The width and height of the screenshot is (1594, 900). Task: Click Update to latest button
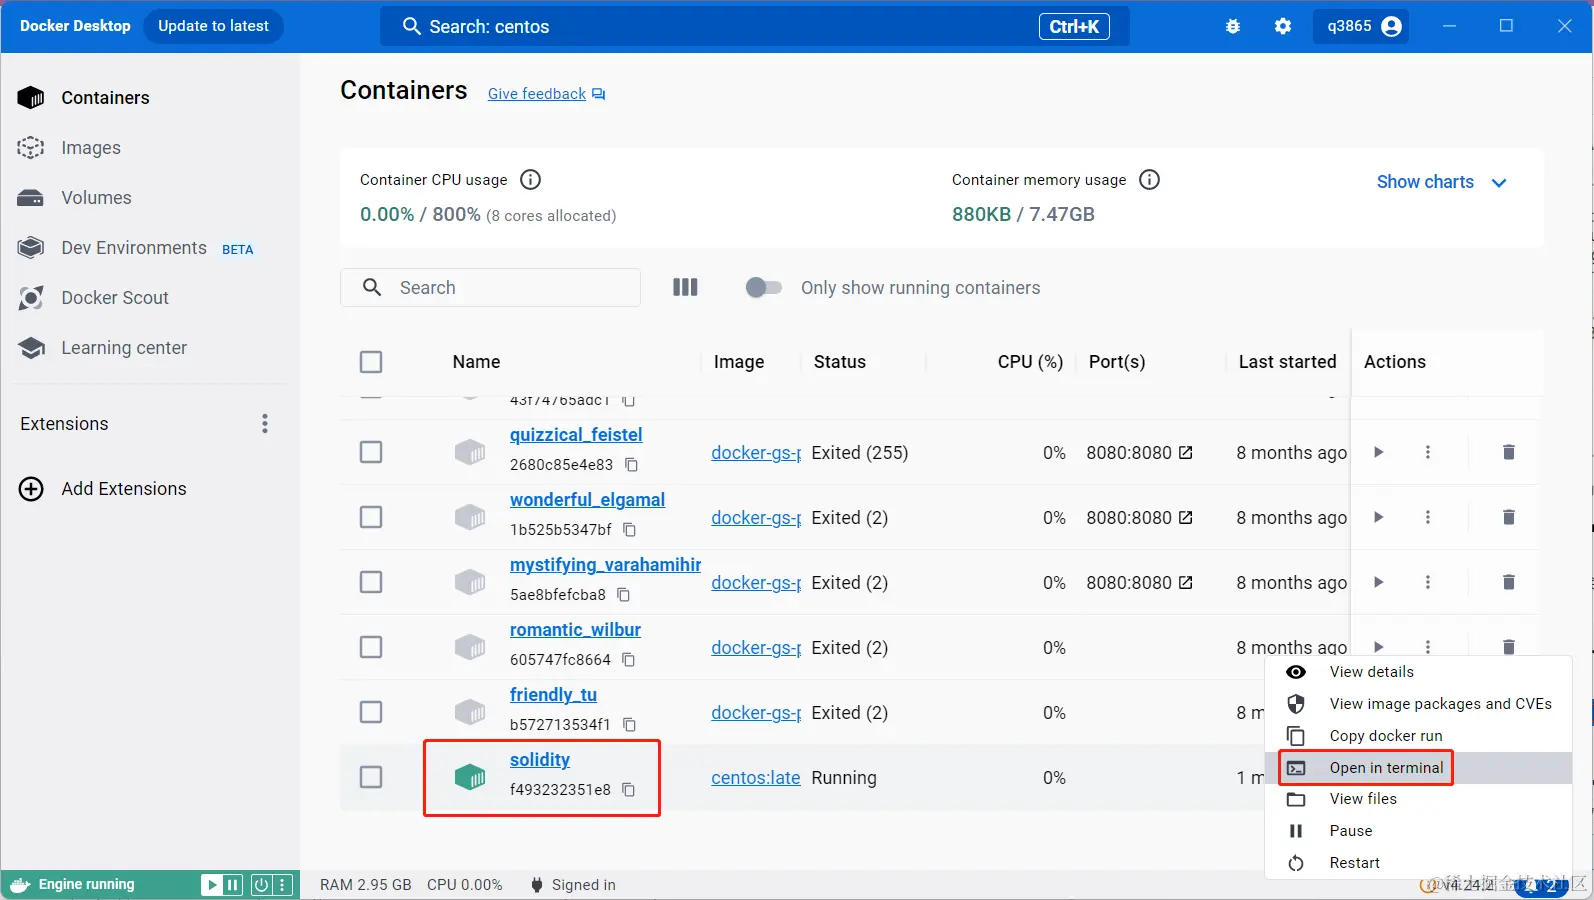coord(213,26)
